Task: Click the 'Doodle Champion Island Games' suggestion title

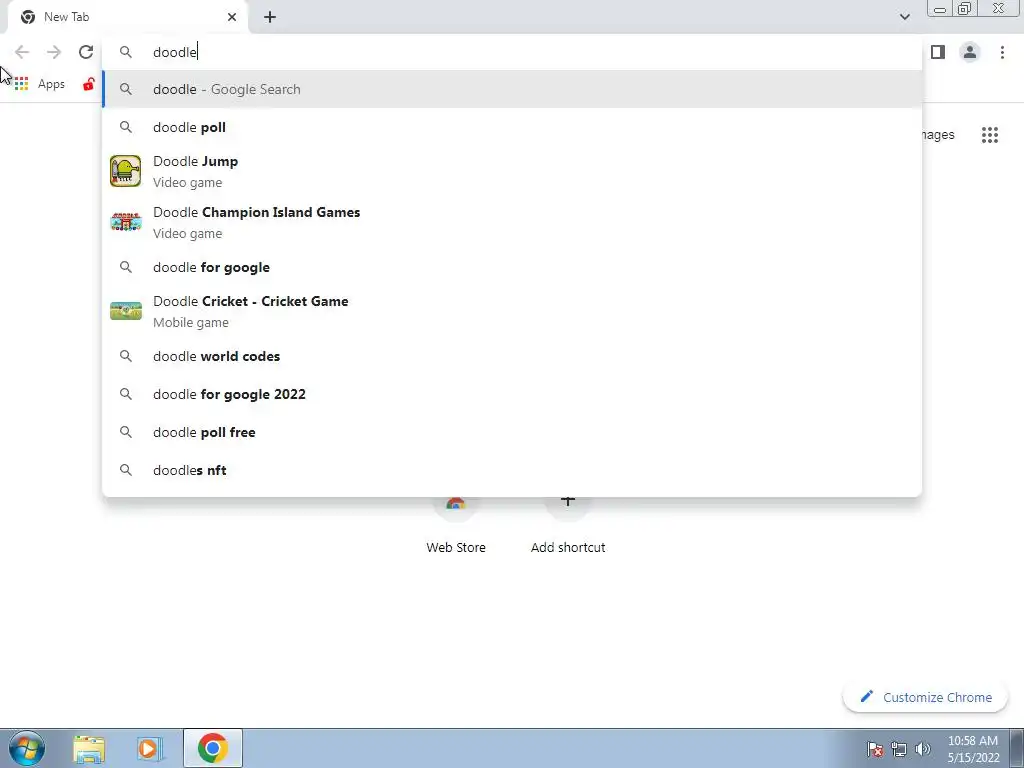Action: 257,212
